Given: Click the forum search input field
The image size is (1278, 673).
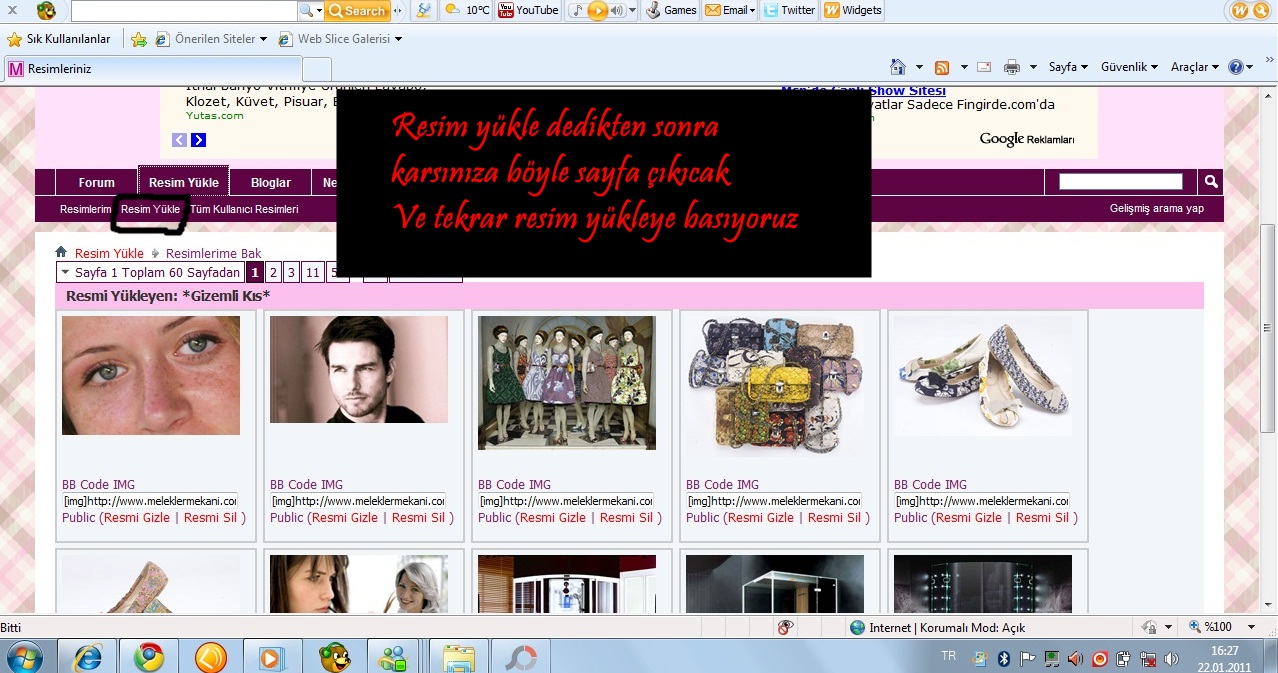Looking at the screenshot, I should click(x=1120, y=182).
